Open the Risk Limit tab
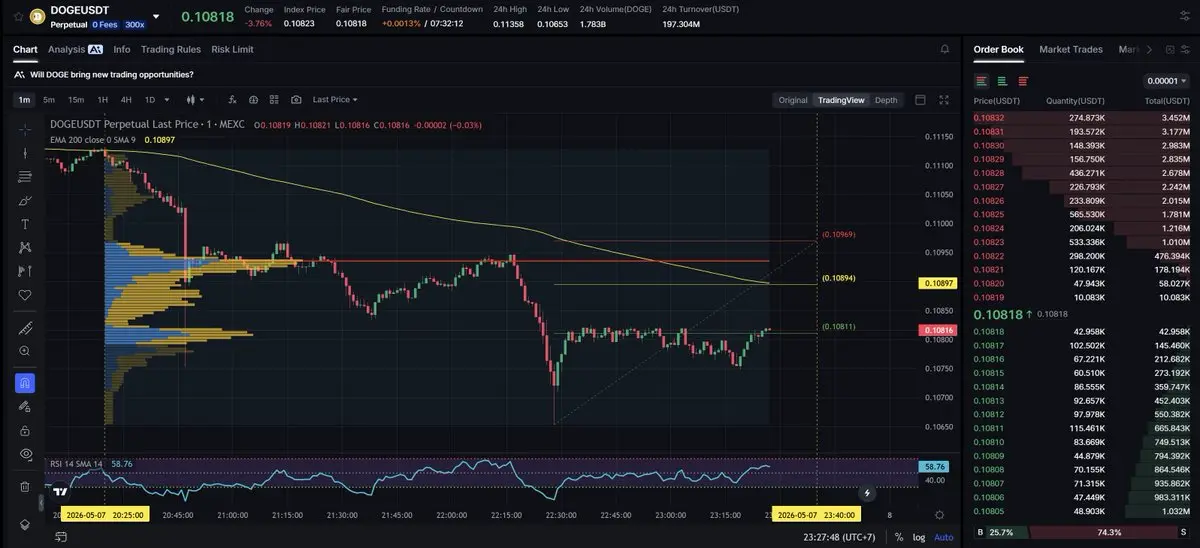This screenshot has height=548, width=1200. pos(232,49)
